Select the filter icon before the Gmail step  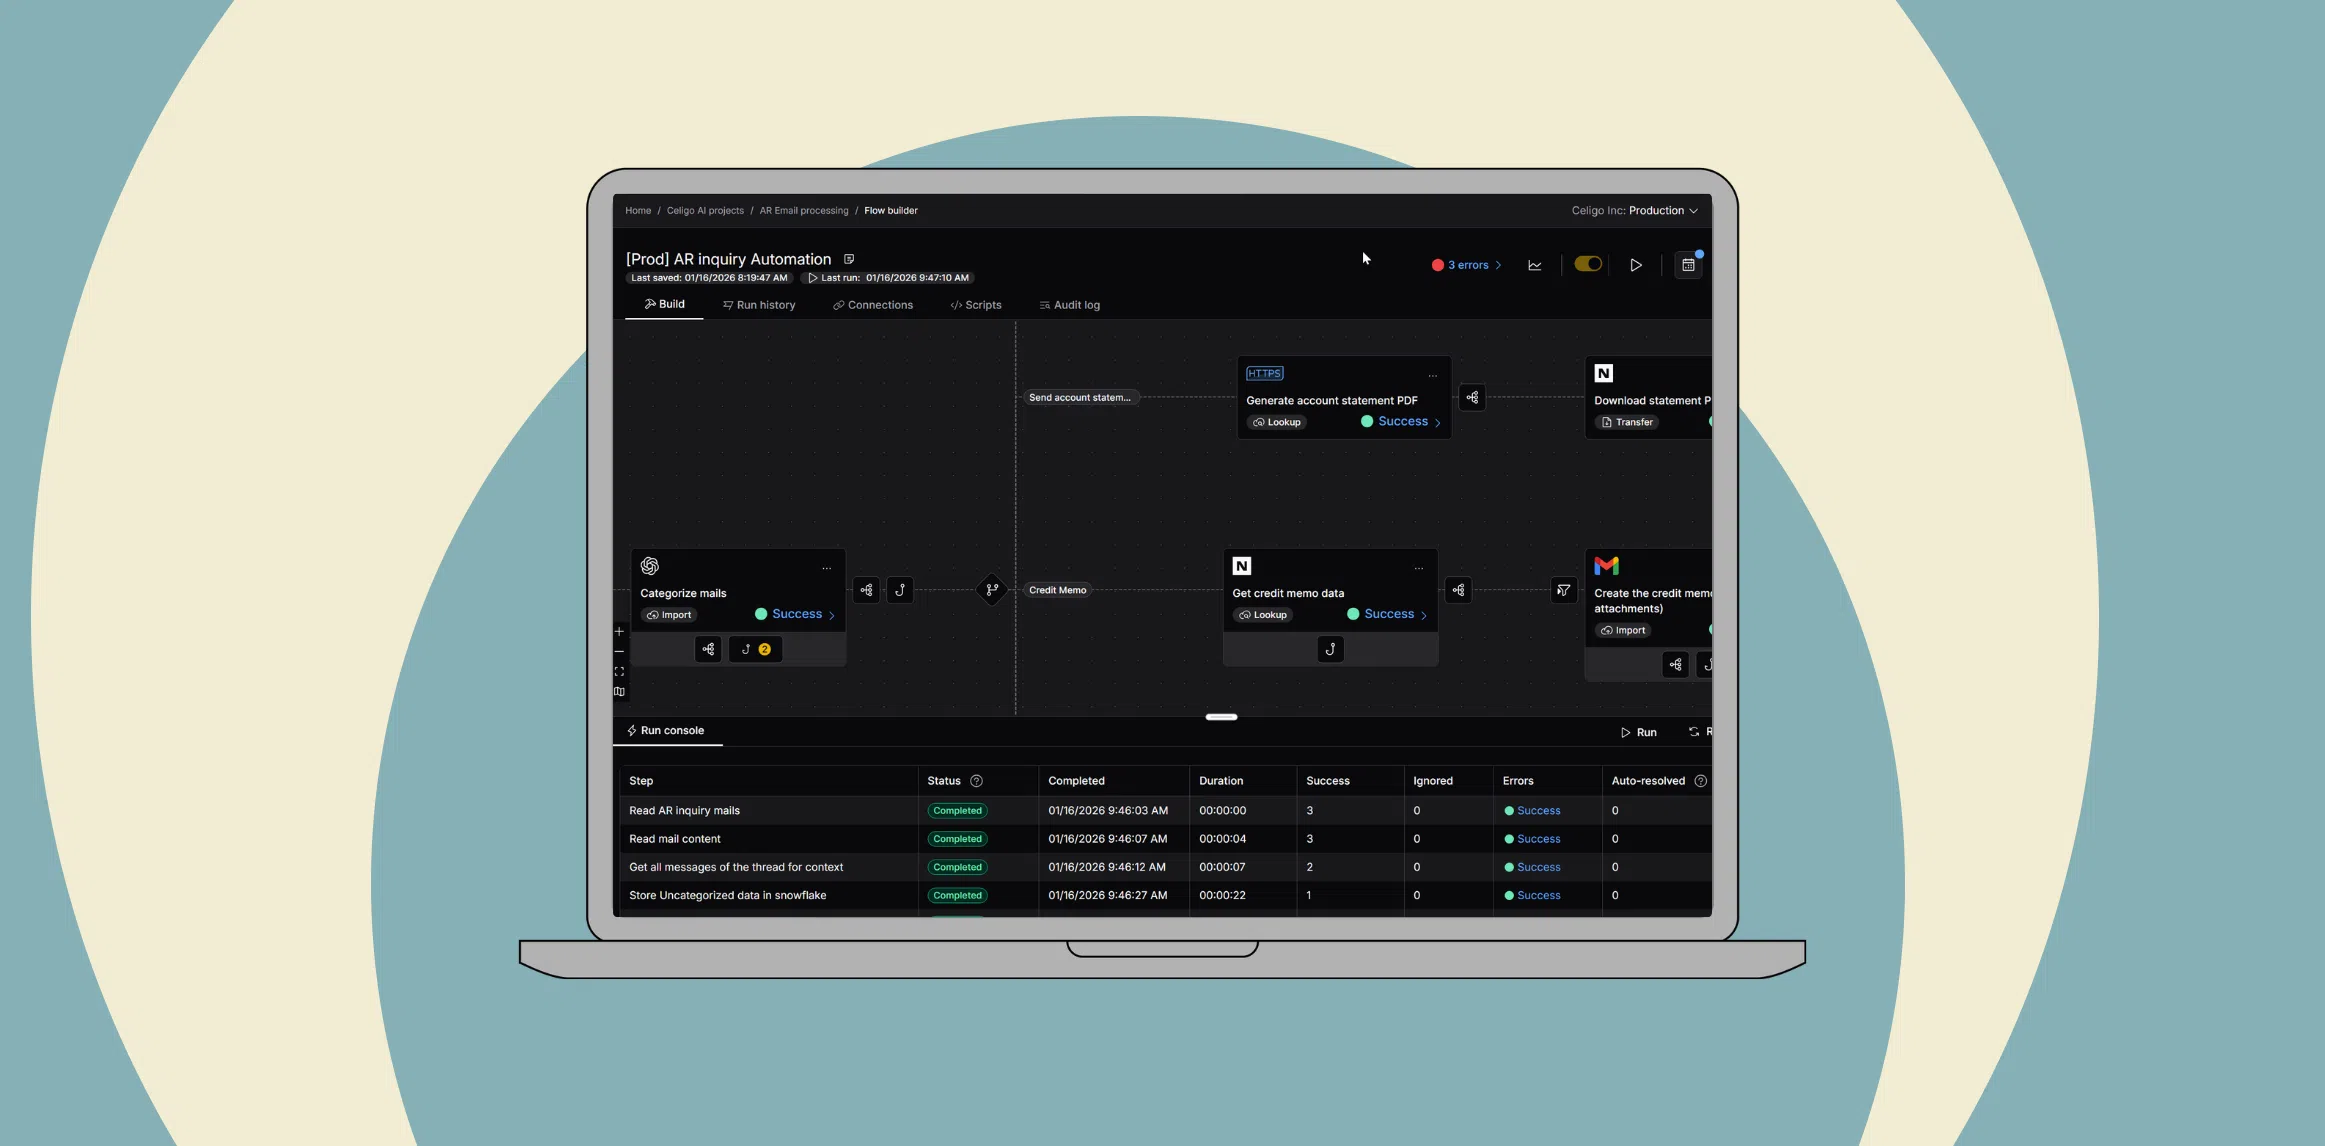point(1563,590)
